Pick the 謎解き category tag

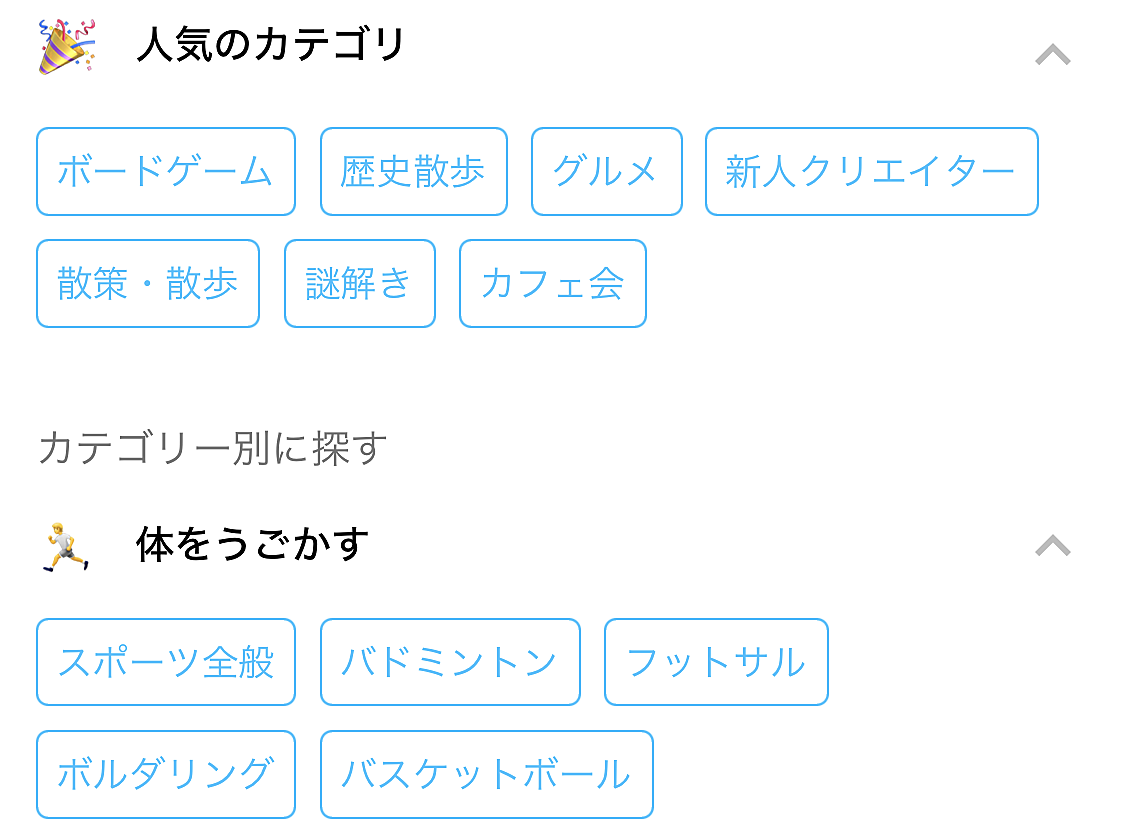[x=360, y=283]
